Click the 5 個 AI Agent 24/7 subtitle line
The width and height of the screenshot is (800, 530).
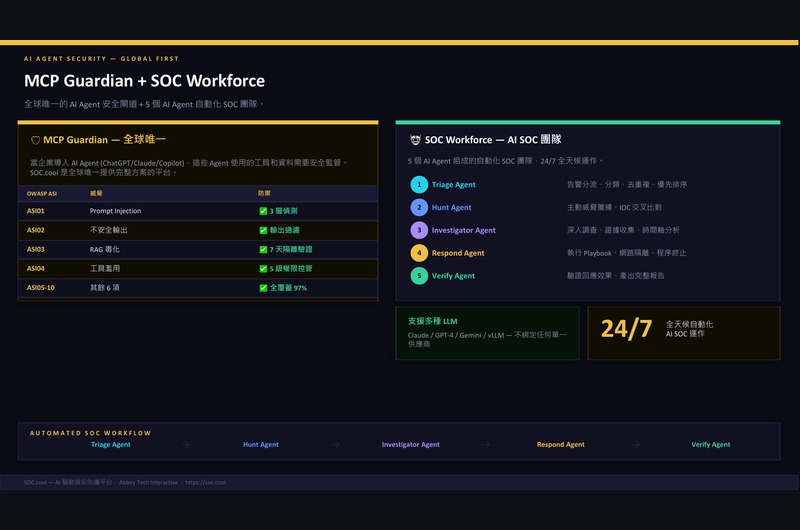point(505,161)
